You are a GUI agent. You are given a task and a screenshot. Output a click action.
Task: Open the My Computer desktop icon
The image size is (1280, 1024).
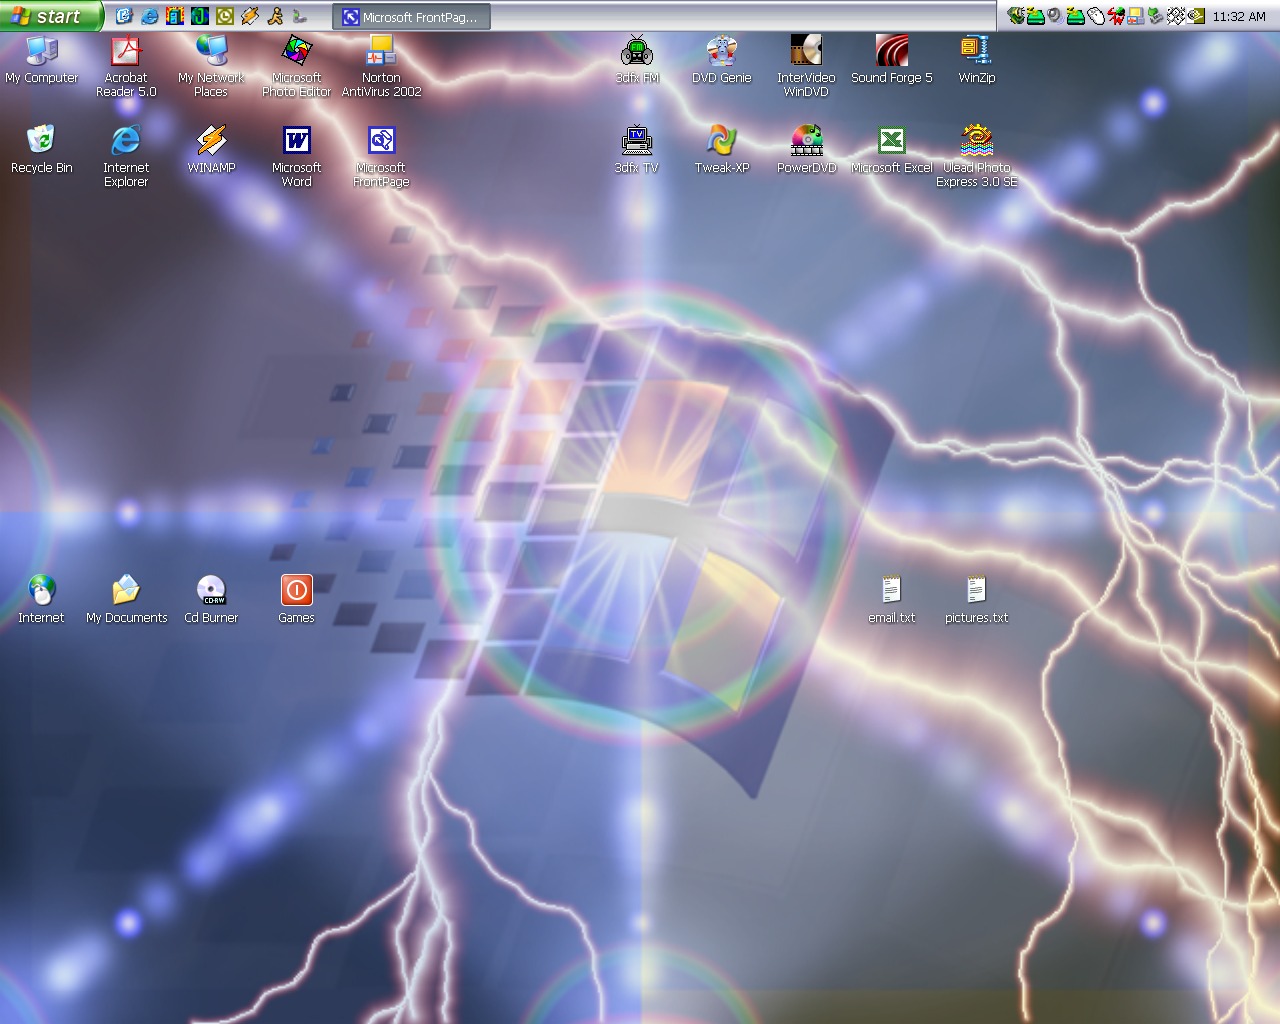(x=42, y=60)
